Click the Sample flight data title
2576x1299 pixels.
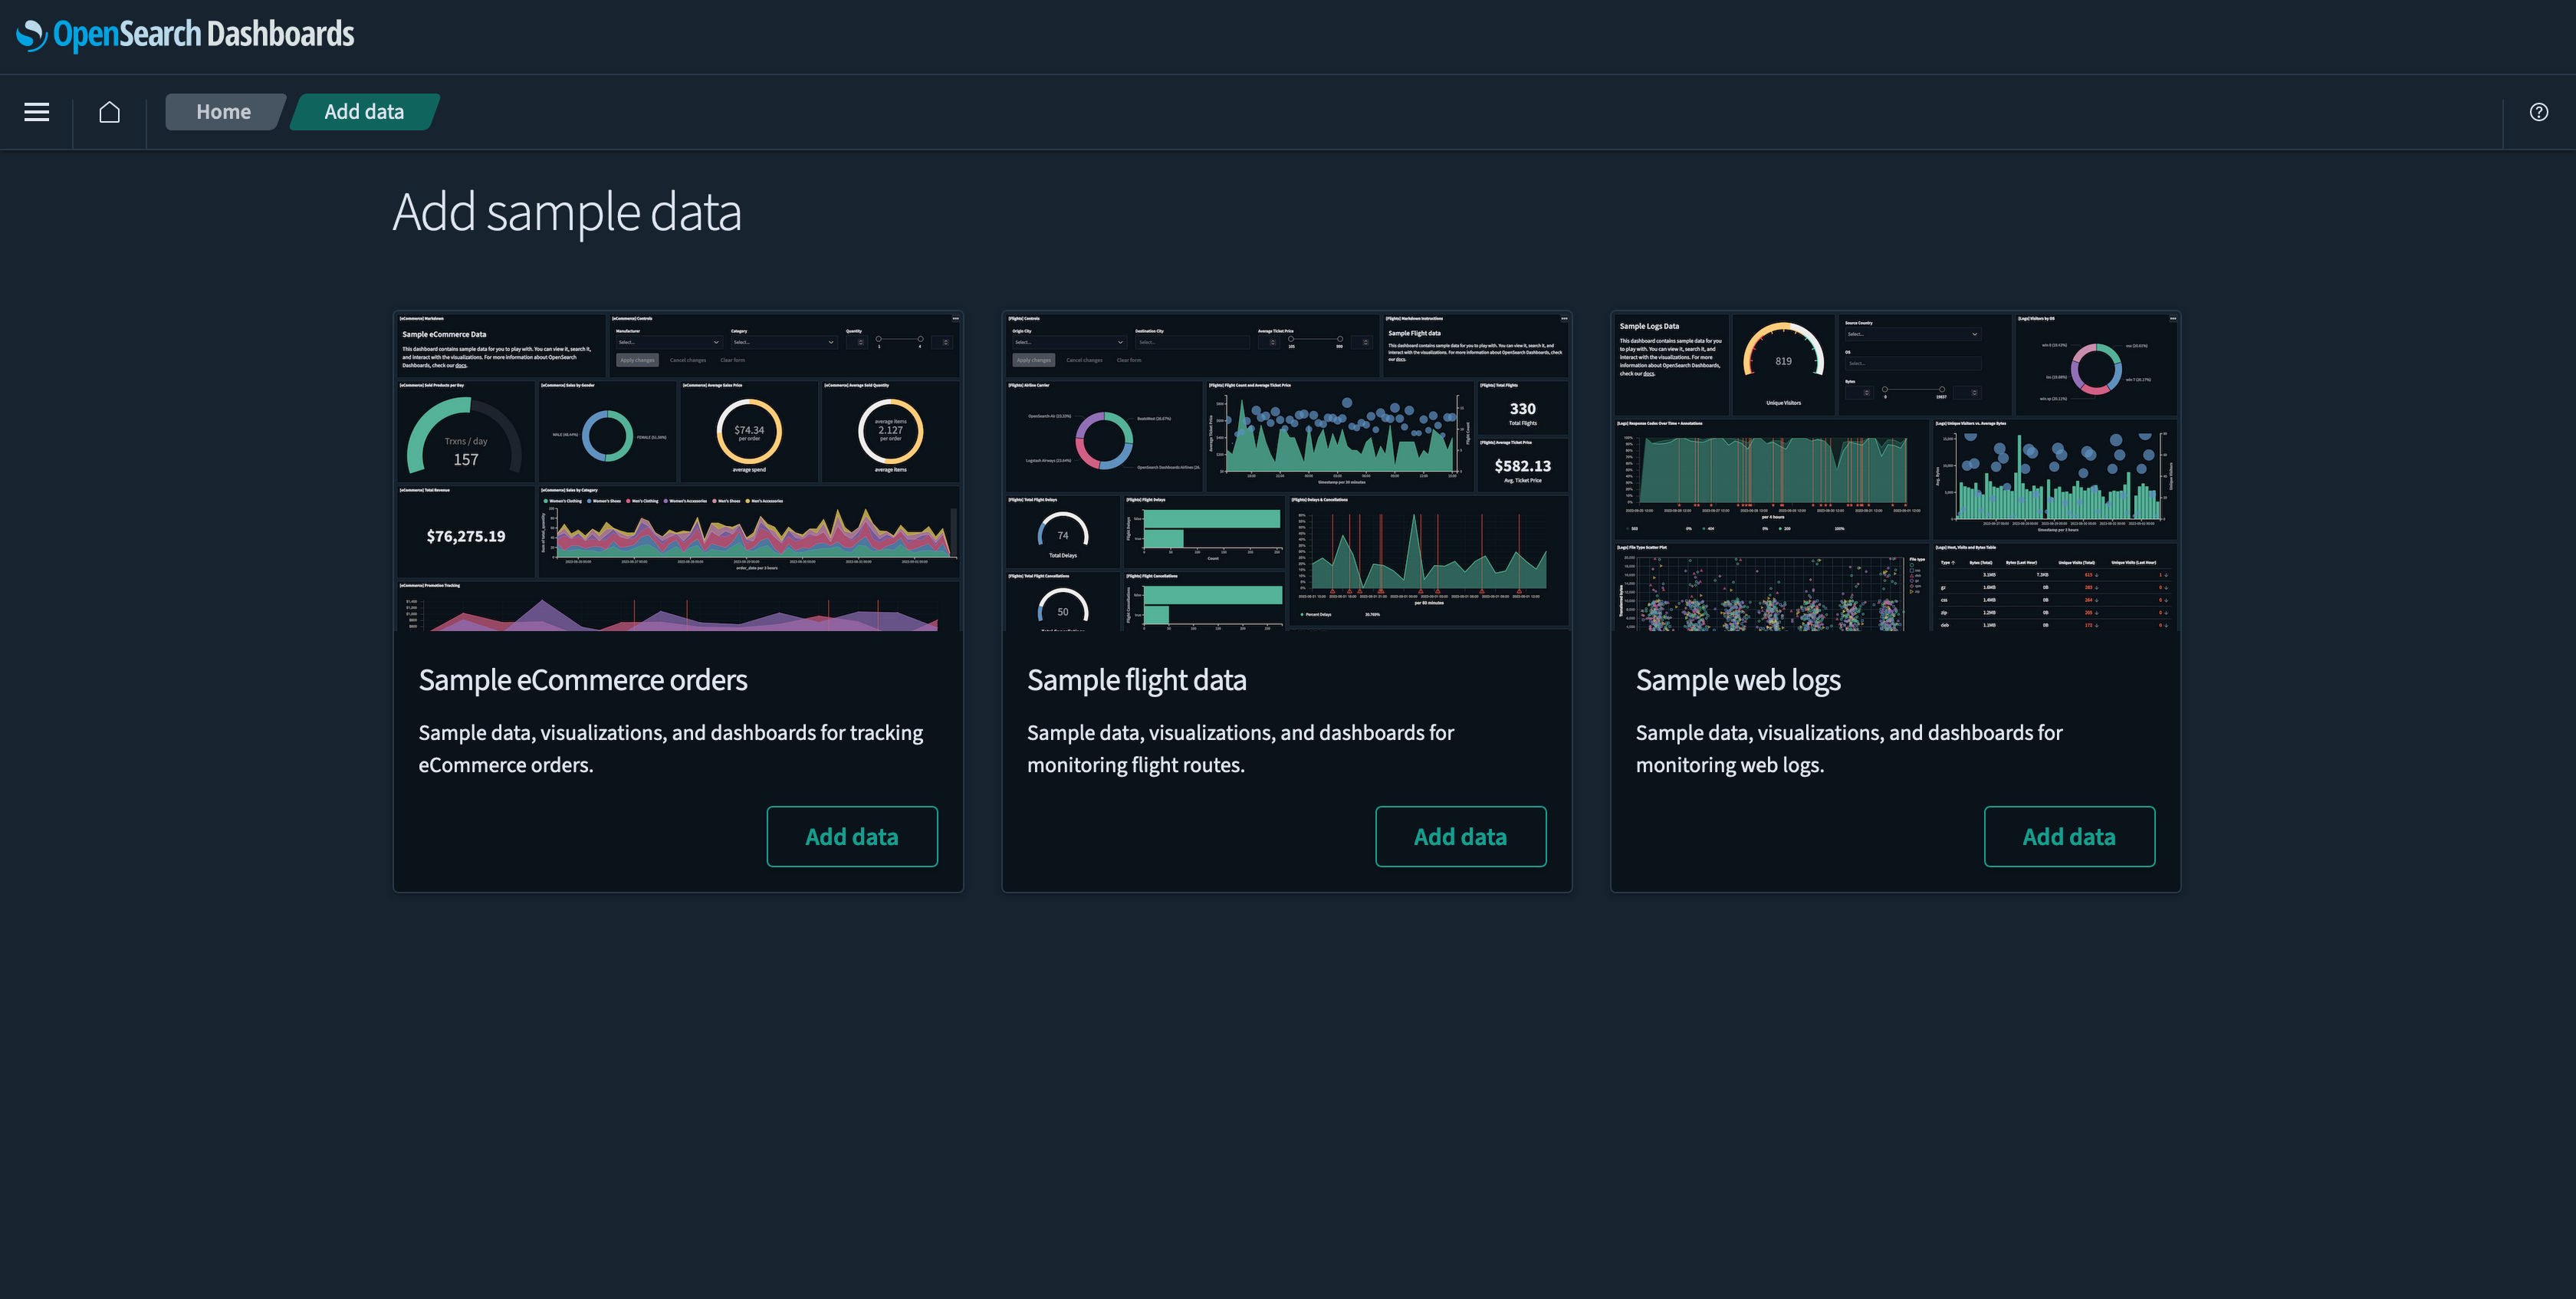coord(1137,680)
